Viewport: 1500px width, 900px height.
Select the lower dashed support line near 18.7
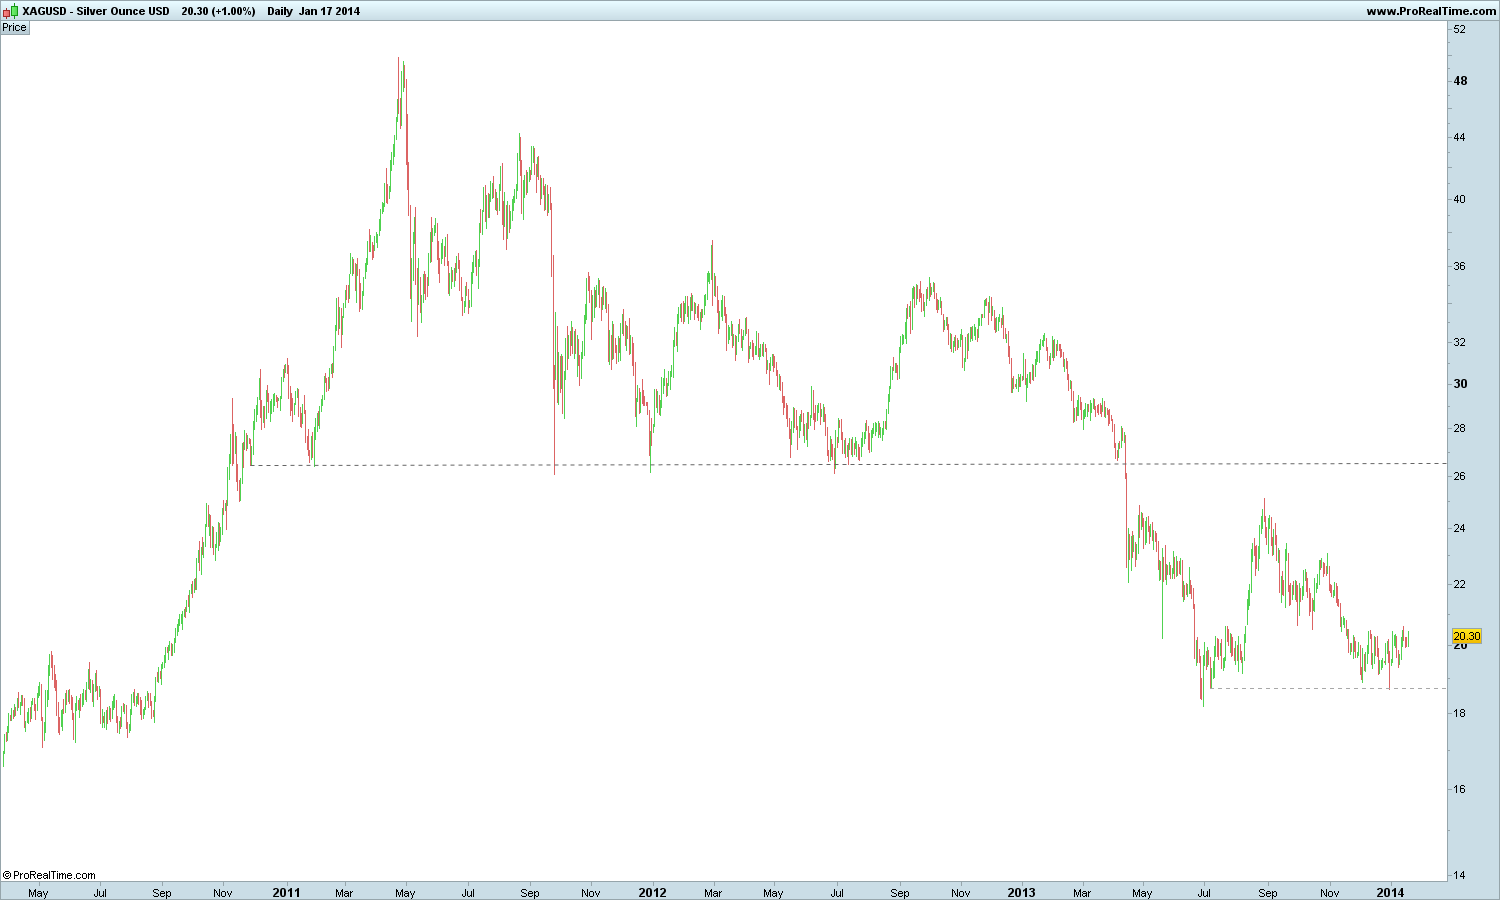pos(1328,688)
